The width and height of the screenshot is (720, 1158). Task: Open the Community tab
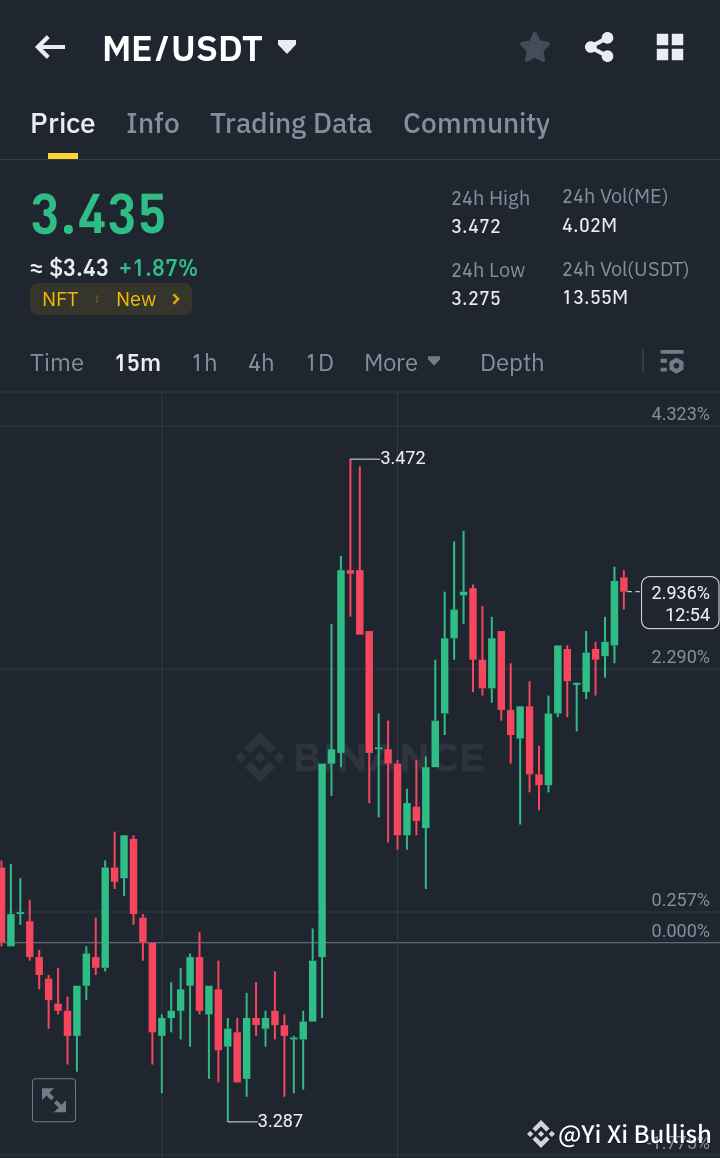pos(476,123)
